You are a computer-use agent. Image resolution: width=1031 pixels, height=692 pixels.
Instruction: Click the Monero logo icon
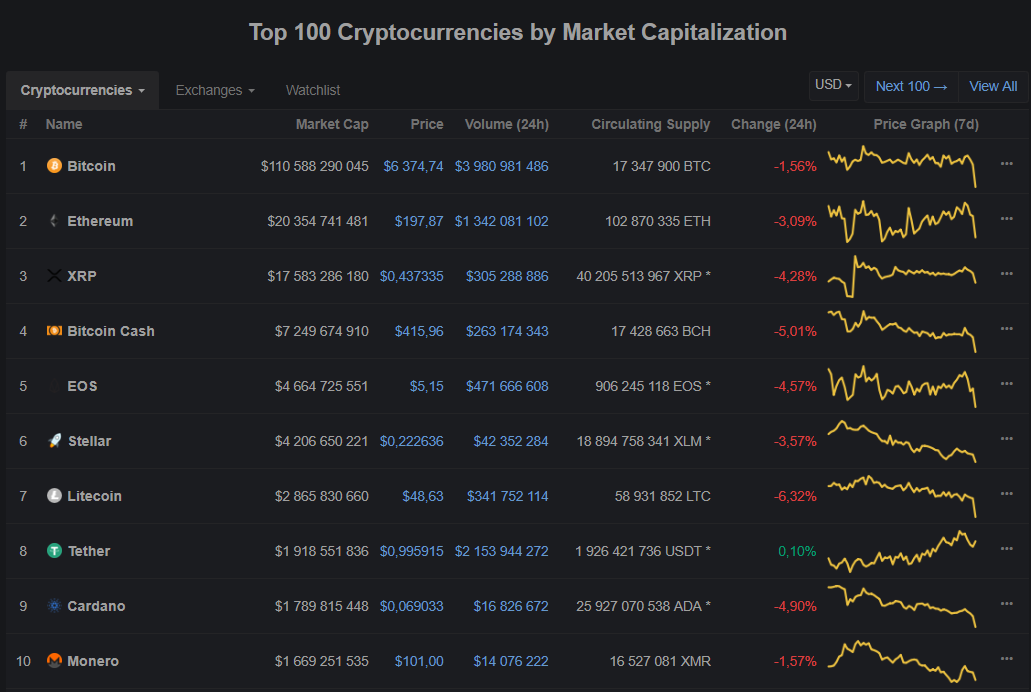point(54,661)
